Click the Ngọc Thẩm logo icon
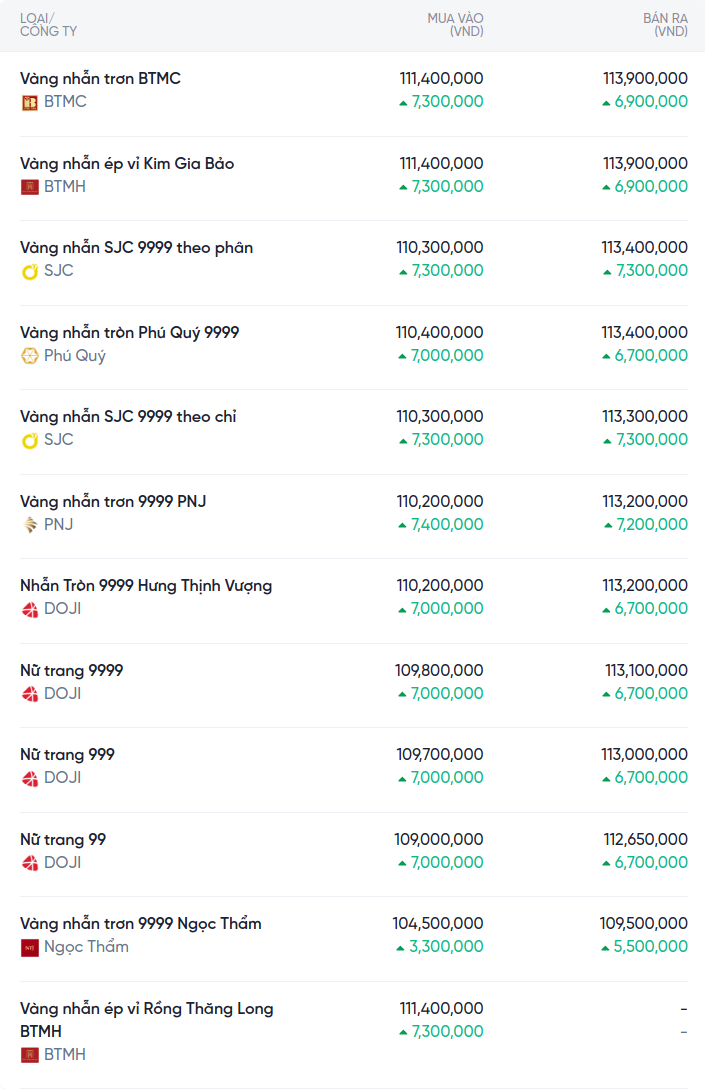Screen dimensions: 705x1089 click(30, 947)
